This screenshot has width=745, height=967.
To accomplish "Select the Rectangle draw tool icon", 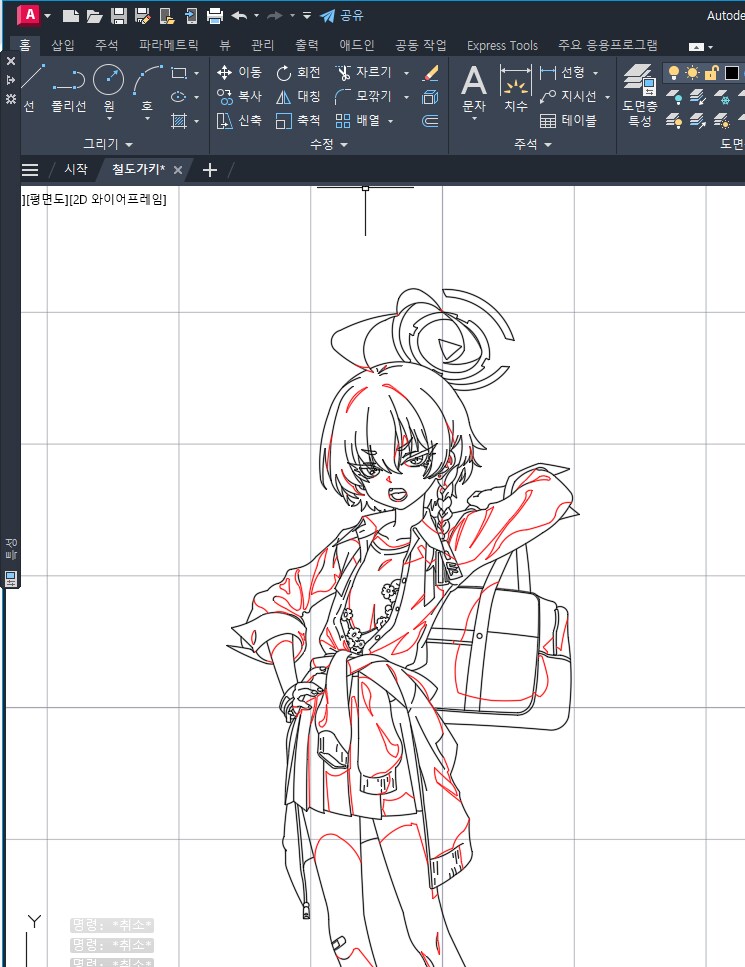I will coord(179,73).
